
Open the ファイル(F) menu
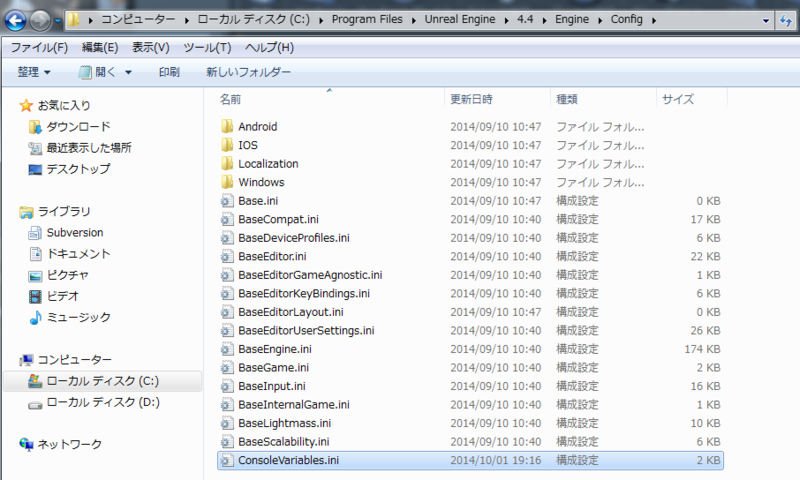point(39,47)
